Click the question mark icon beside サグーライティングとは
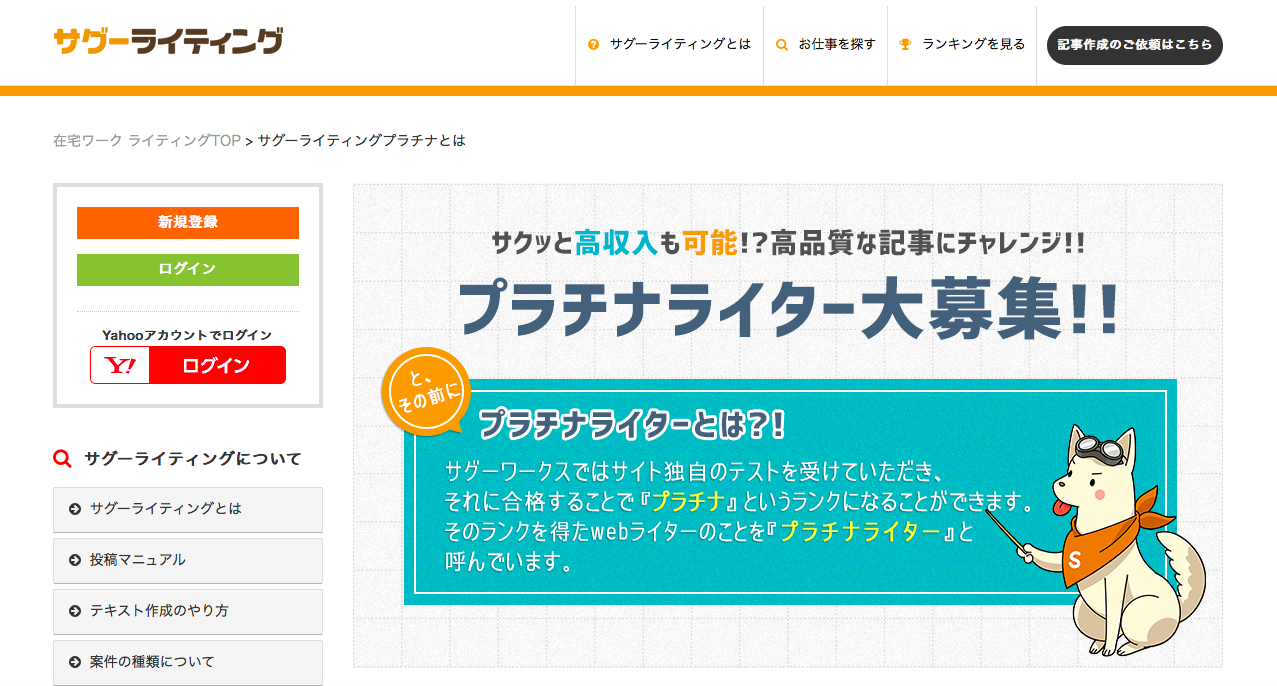 point(593,45)
